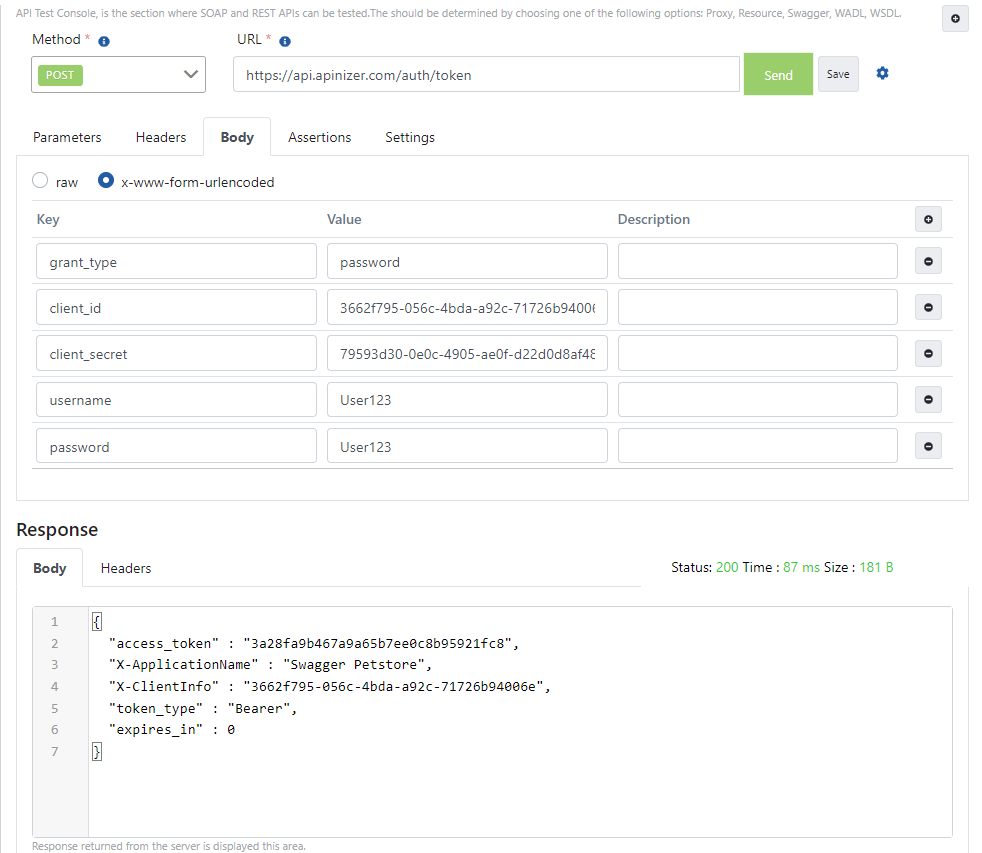Open the response Headers tab
The height and width of the screenshot is (853, 982).
pyautogui.click(x=125, y=568)
